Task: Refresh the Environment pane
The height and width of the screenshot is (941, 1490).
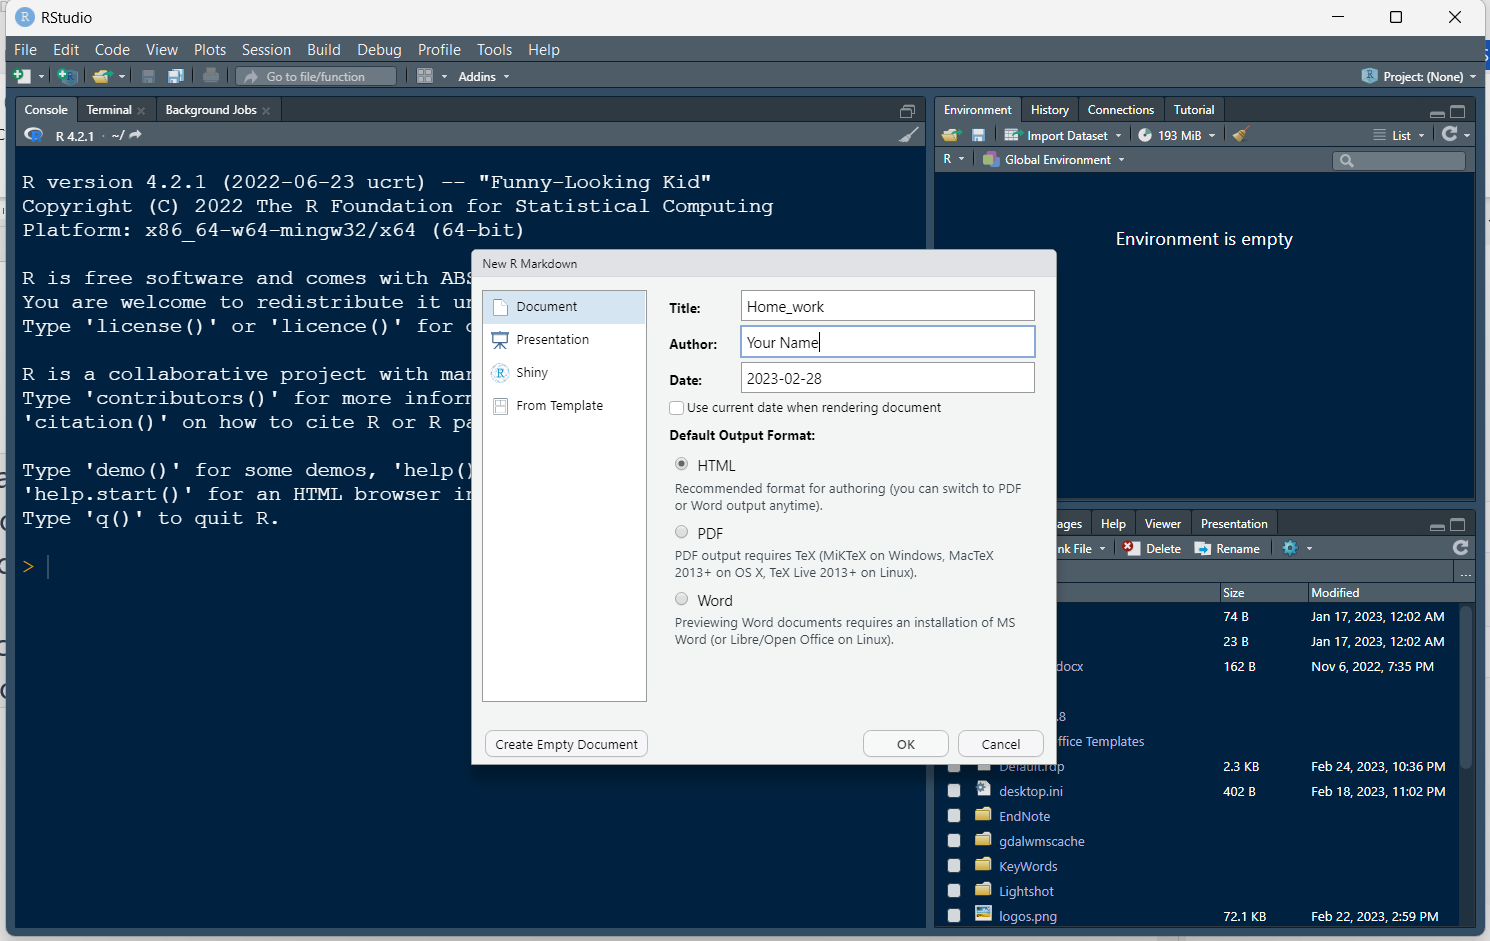Action: click(x=1449, y=134)
